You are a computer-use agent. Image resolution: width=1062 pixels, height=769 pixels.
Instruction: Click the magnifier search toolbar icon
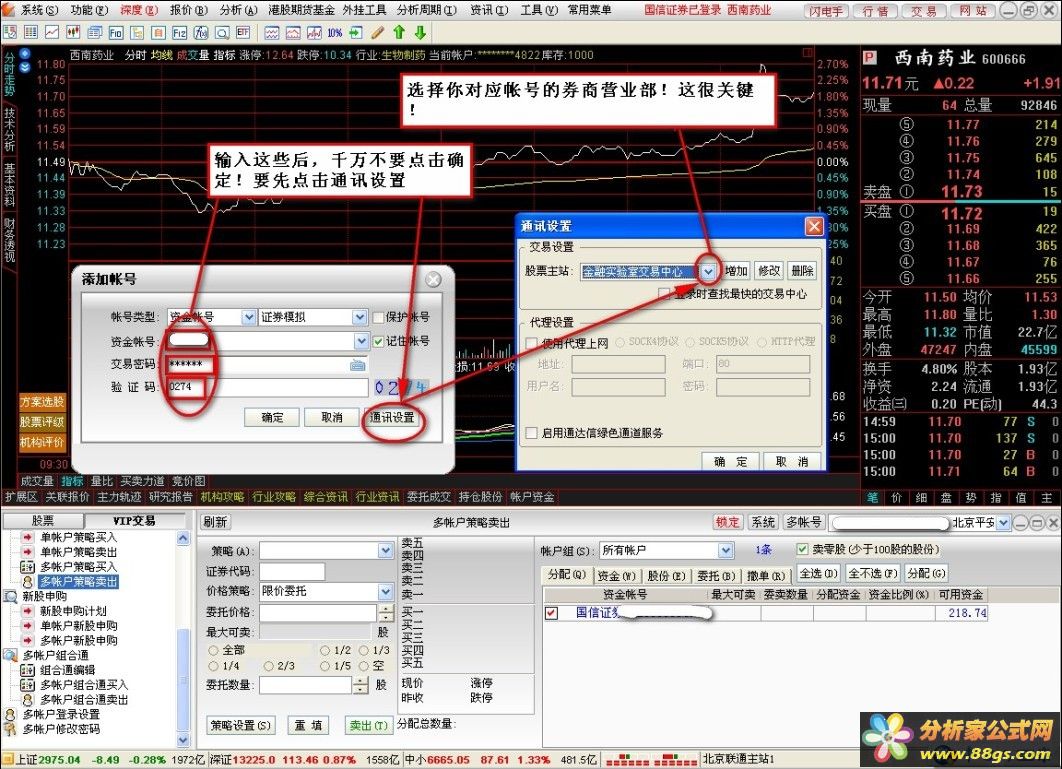(221, 32)
